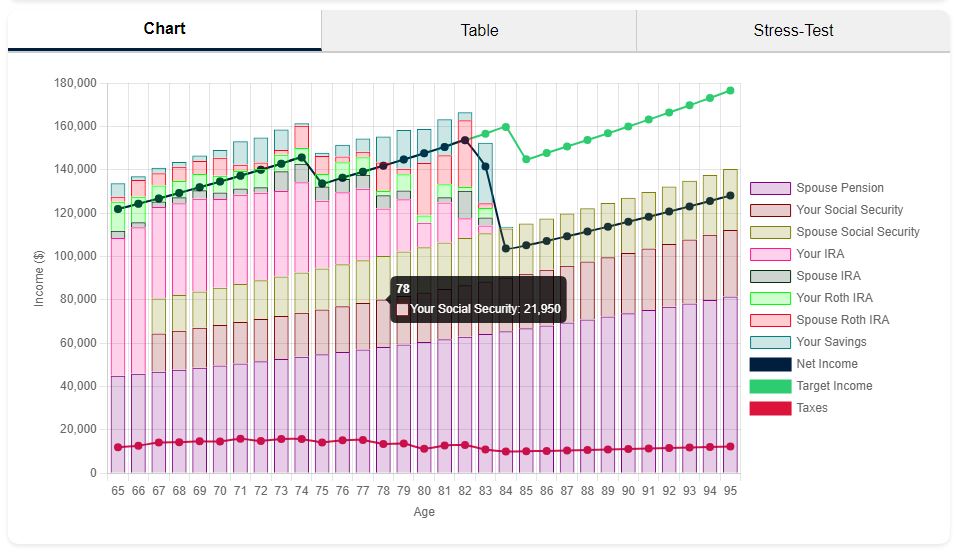Toggle Spouse Social Security legend entry

click(x=857, y=232)
